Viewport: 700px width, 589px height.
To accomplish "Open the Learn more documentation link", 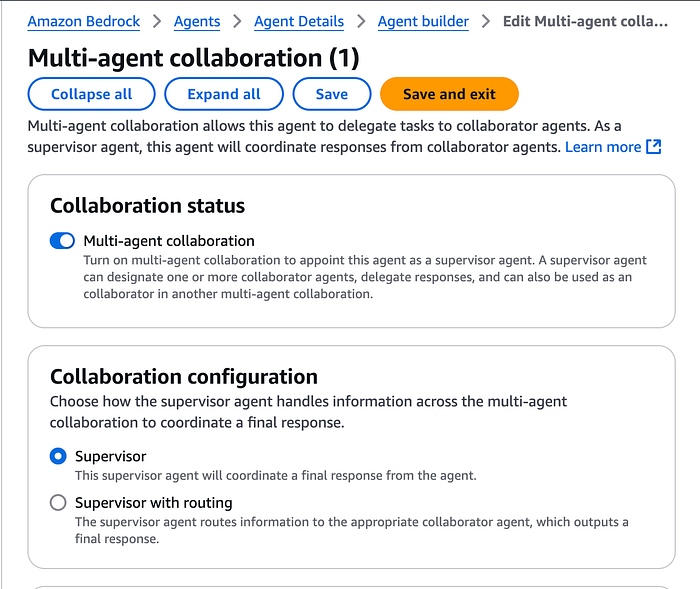I will [603, 147].
